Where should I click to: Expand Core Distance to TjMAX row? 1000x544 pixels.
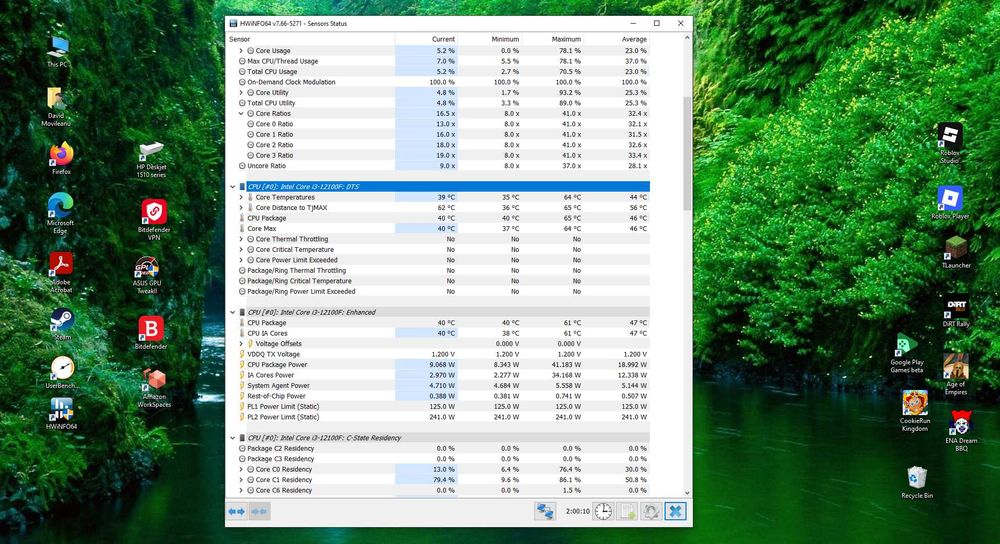pos(241,208)
